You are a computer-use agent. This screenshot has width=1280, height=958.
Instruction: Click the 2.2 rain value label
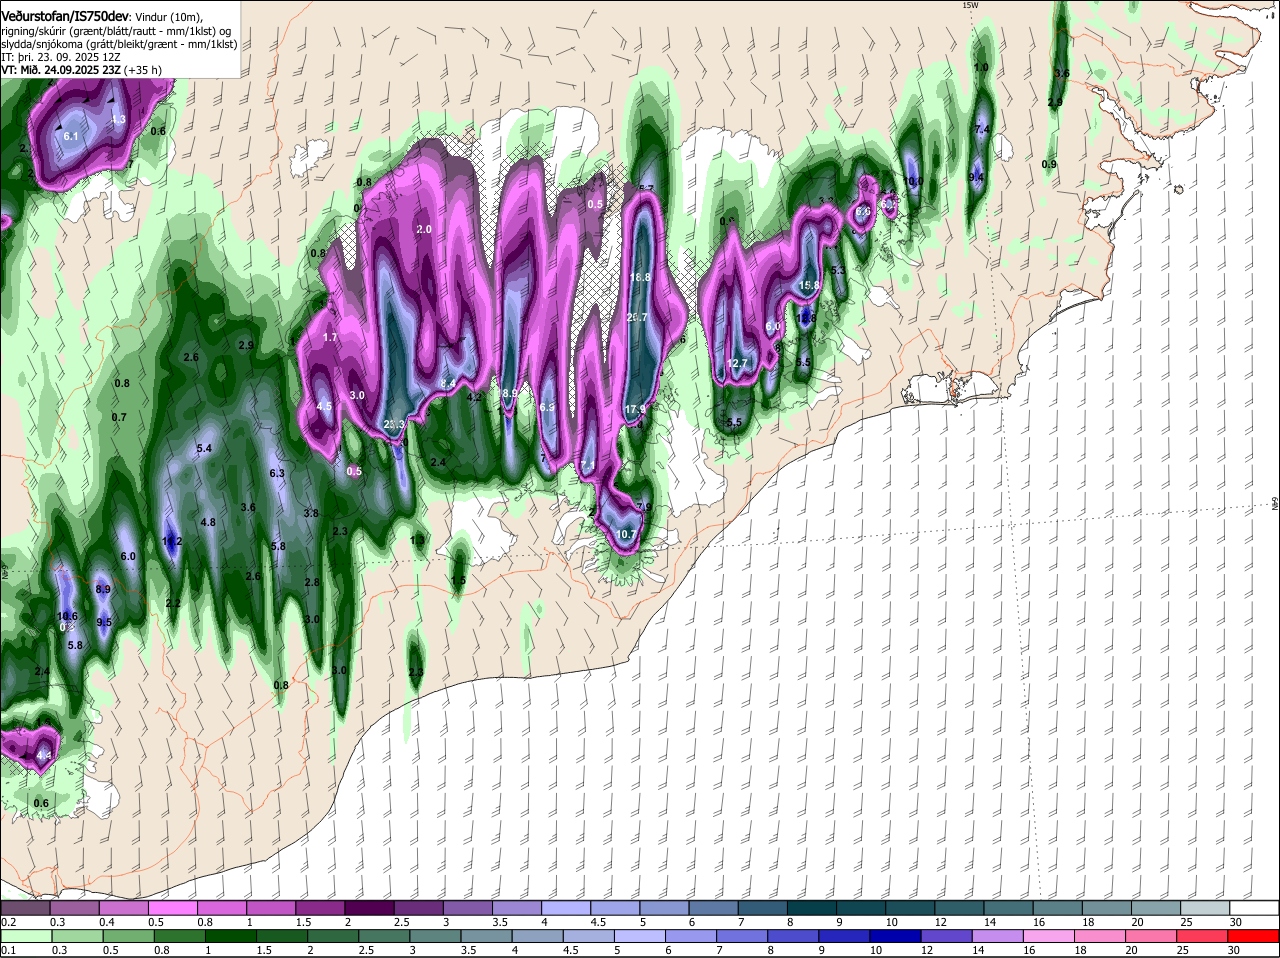pyautogui.click(x=173, y=603)
